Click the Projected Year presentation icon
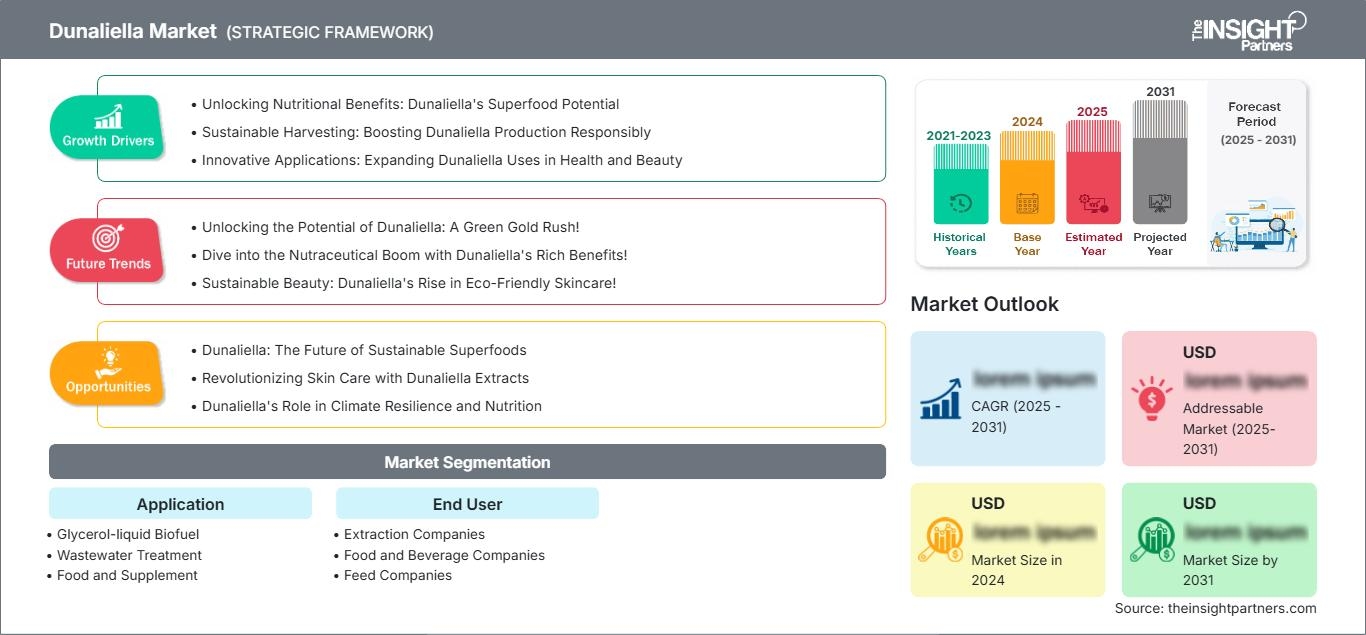 click(x=1160, y=204)
